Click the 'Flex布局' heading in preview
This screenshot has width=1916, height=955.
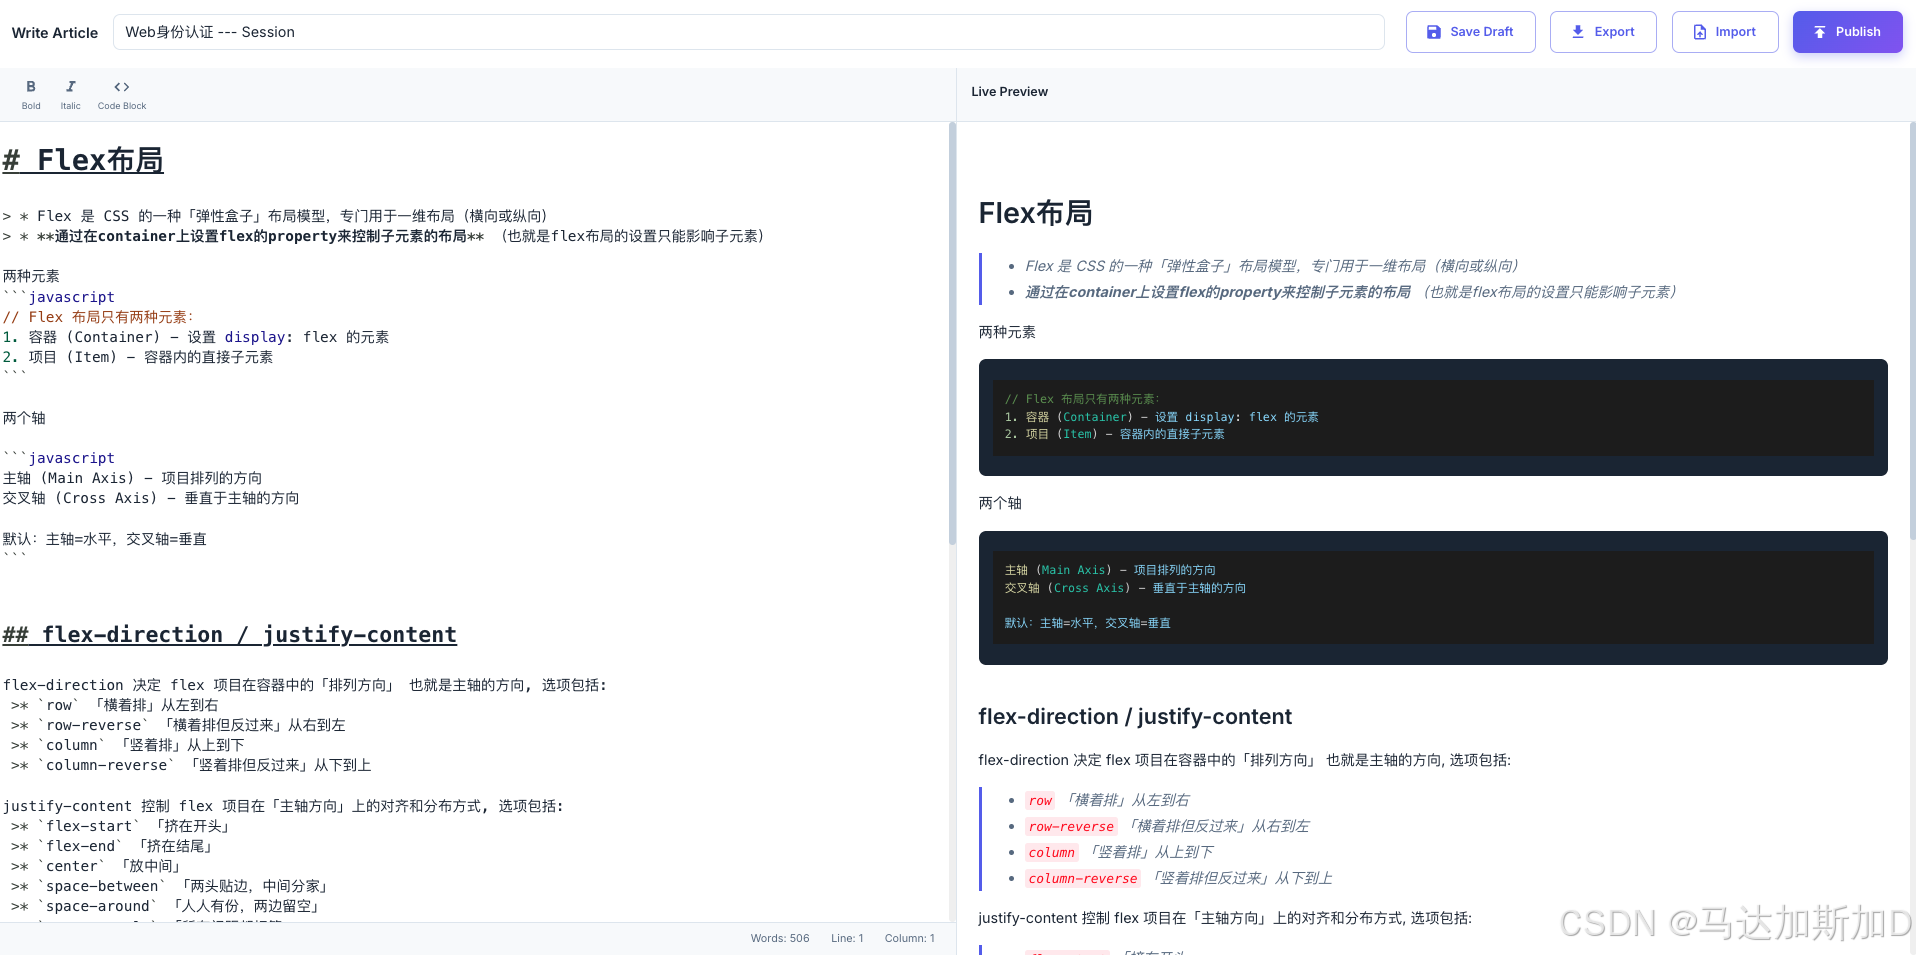point(1035,213)
